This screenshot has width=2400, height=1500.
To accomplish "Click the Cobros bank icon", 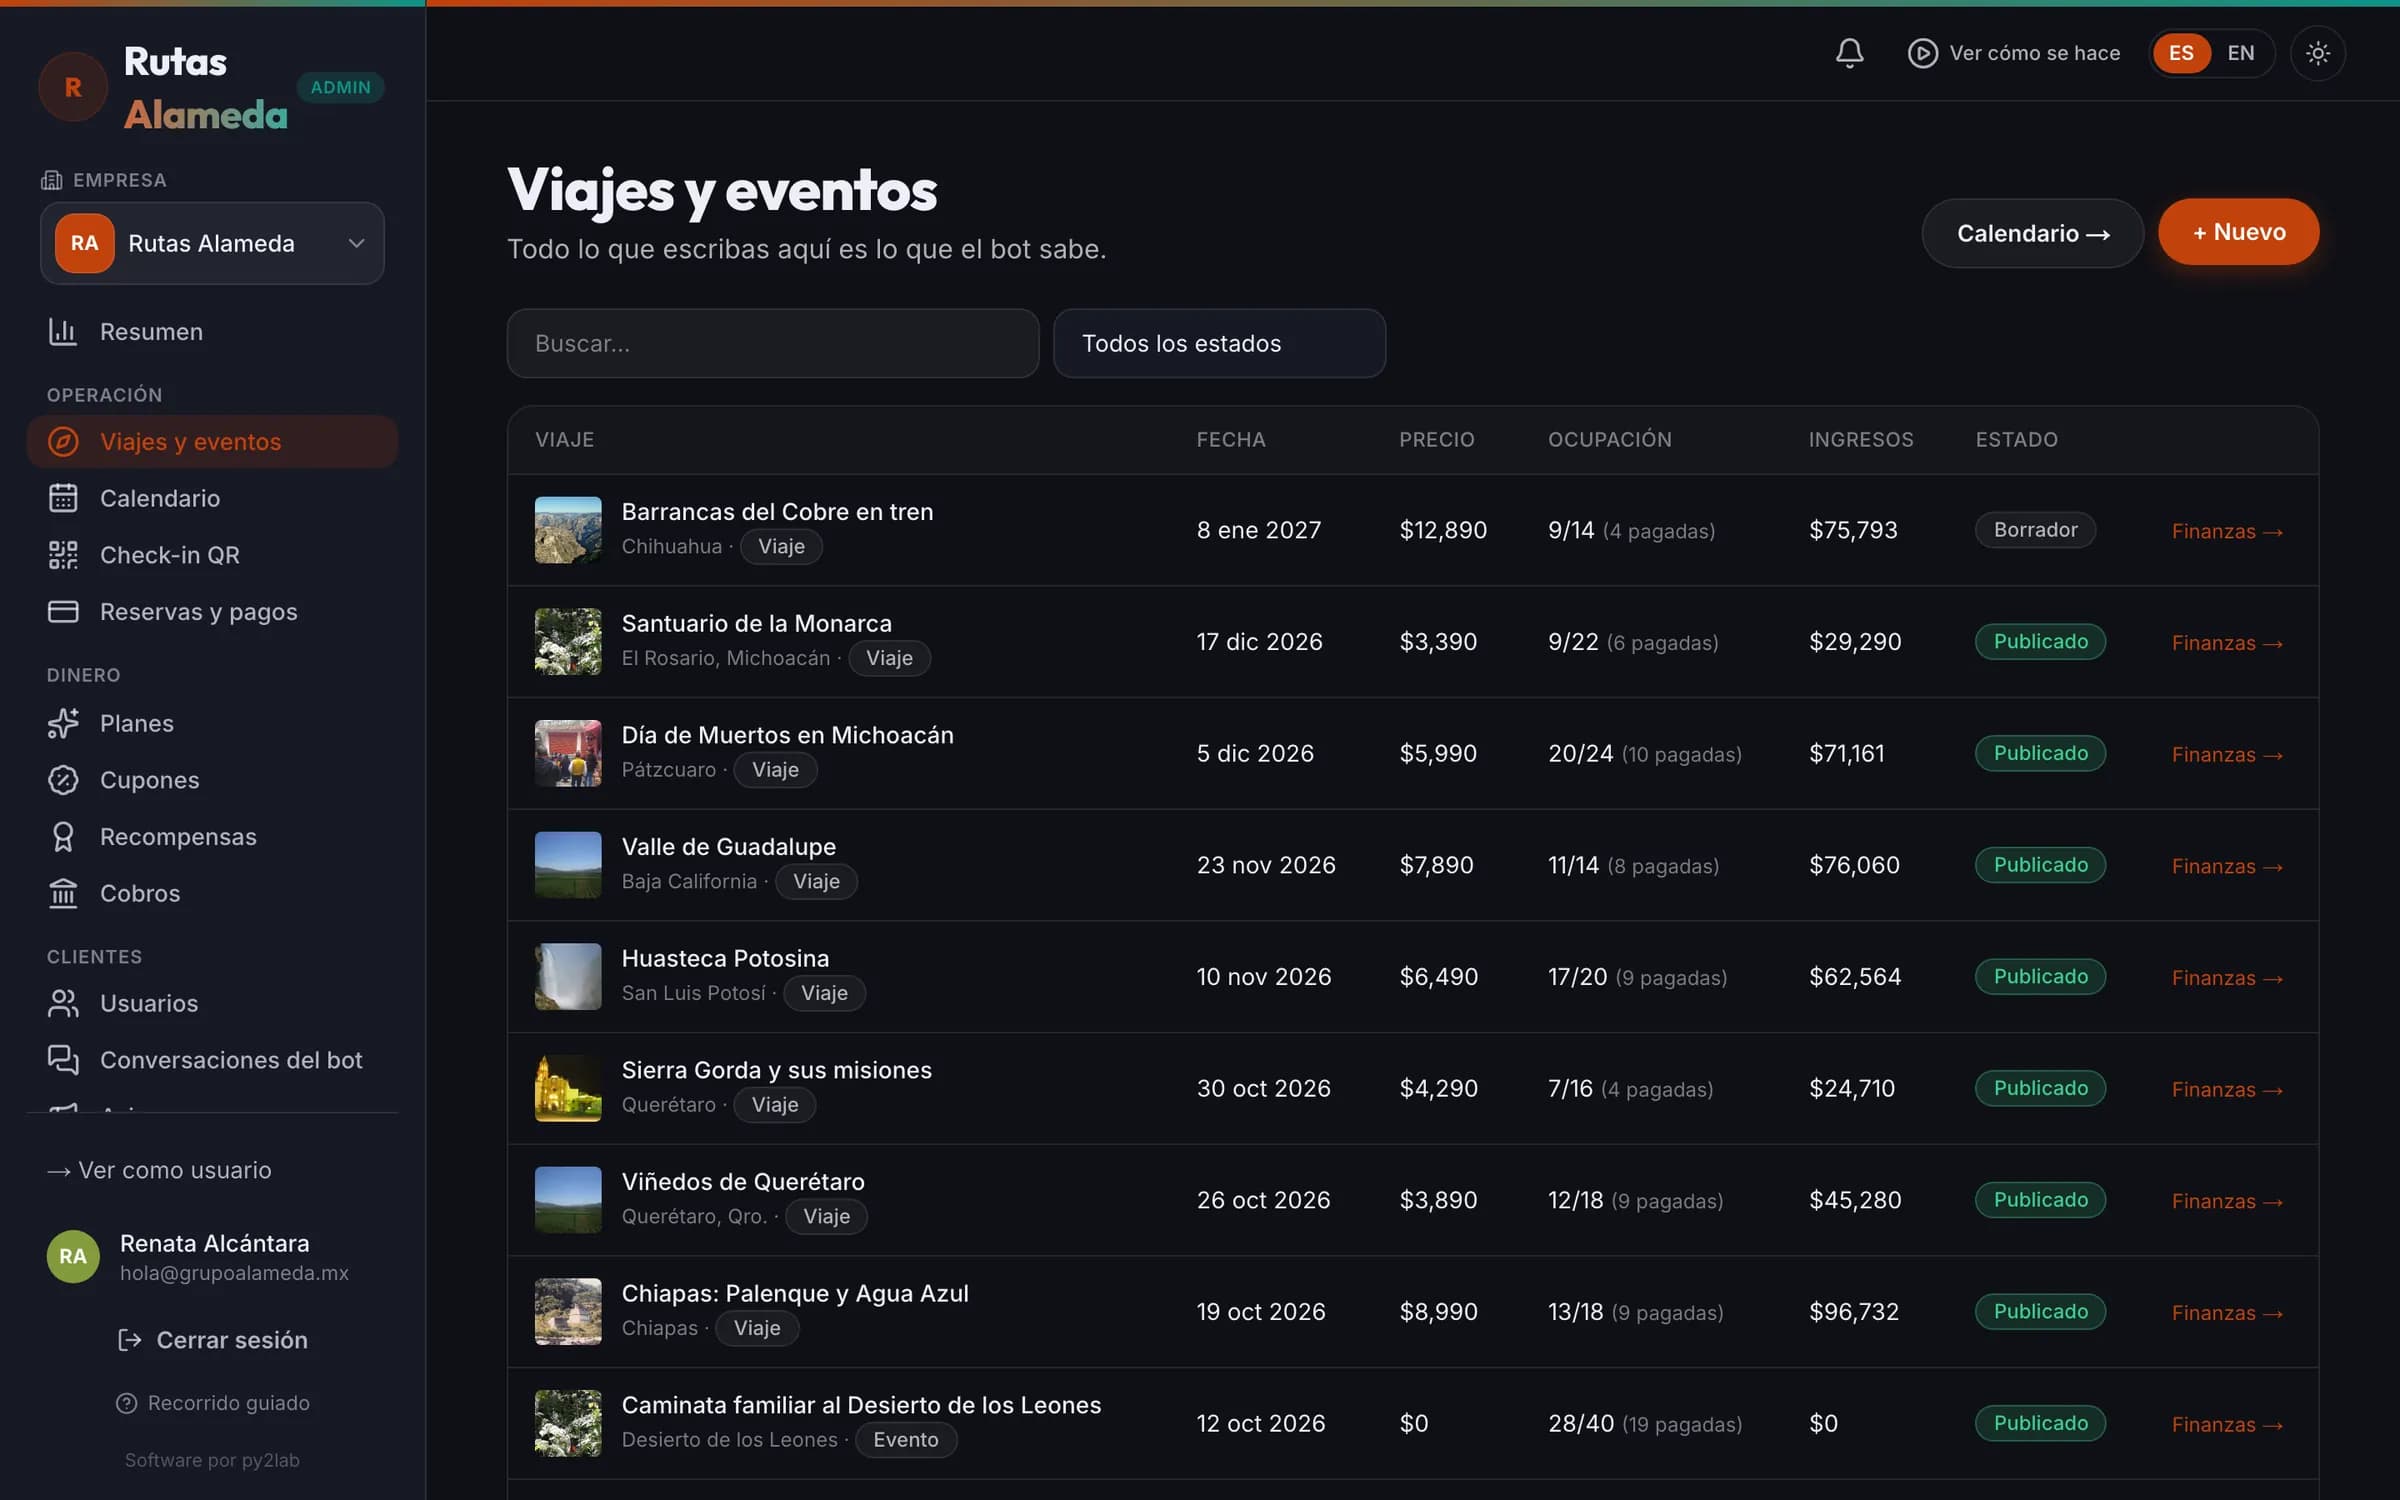I will tap(63, 893).
